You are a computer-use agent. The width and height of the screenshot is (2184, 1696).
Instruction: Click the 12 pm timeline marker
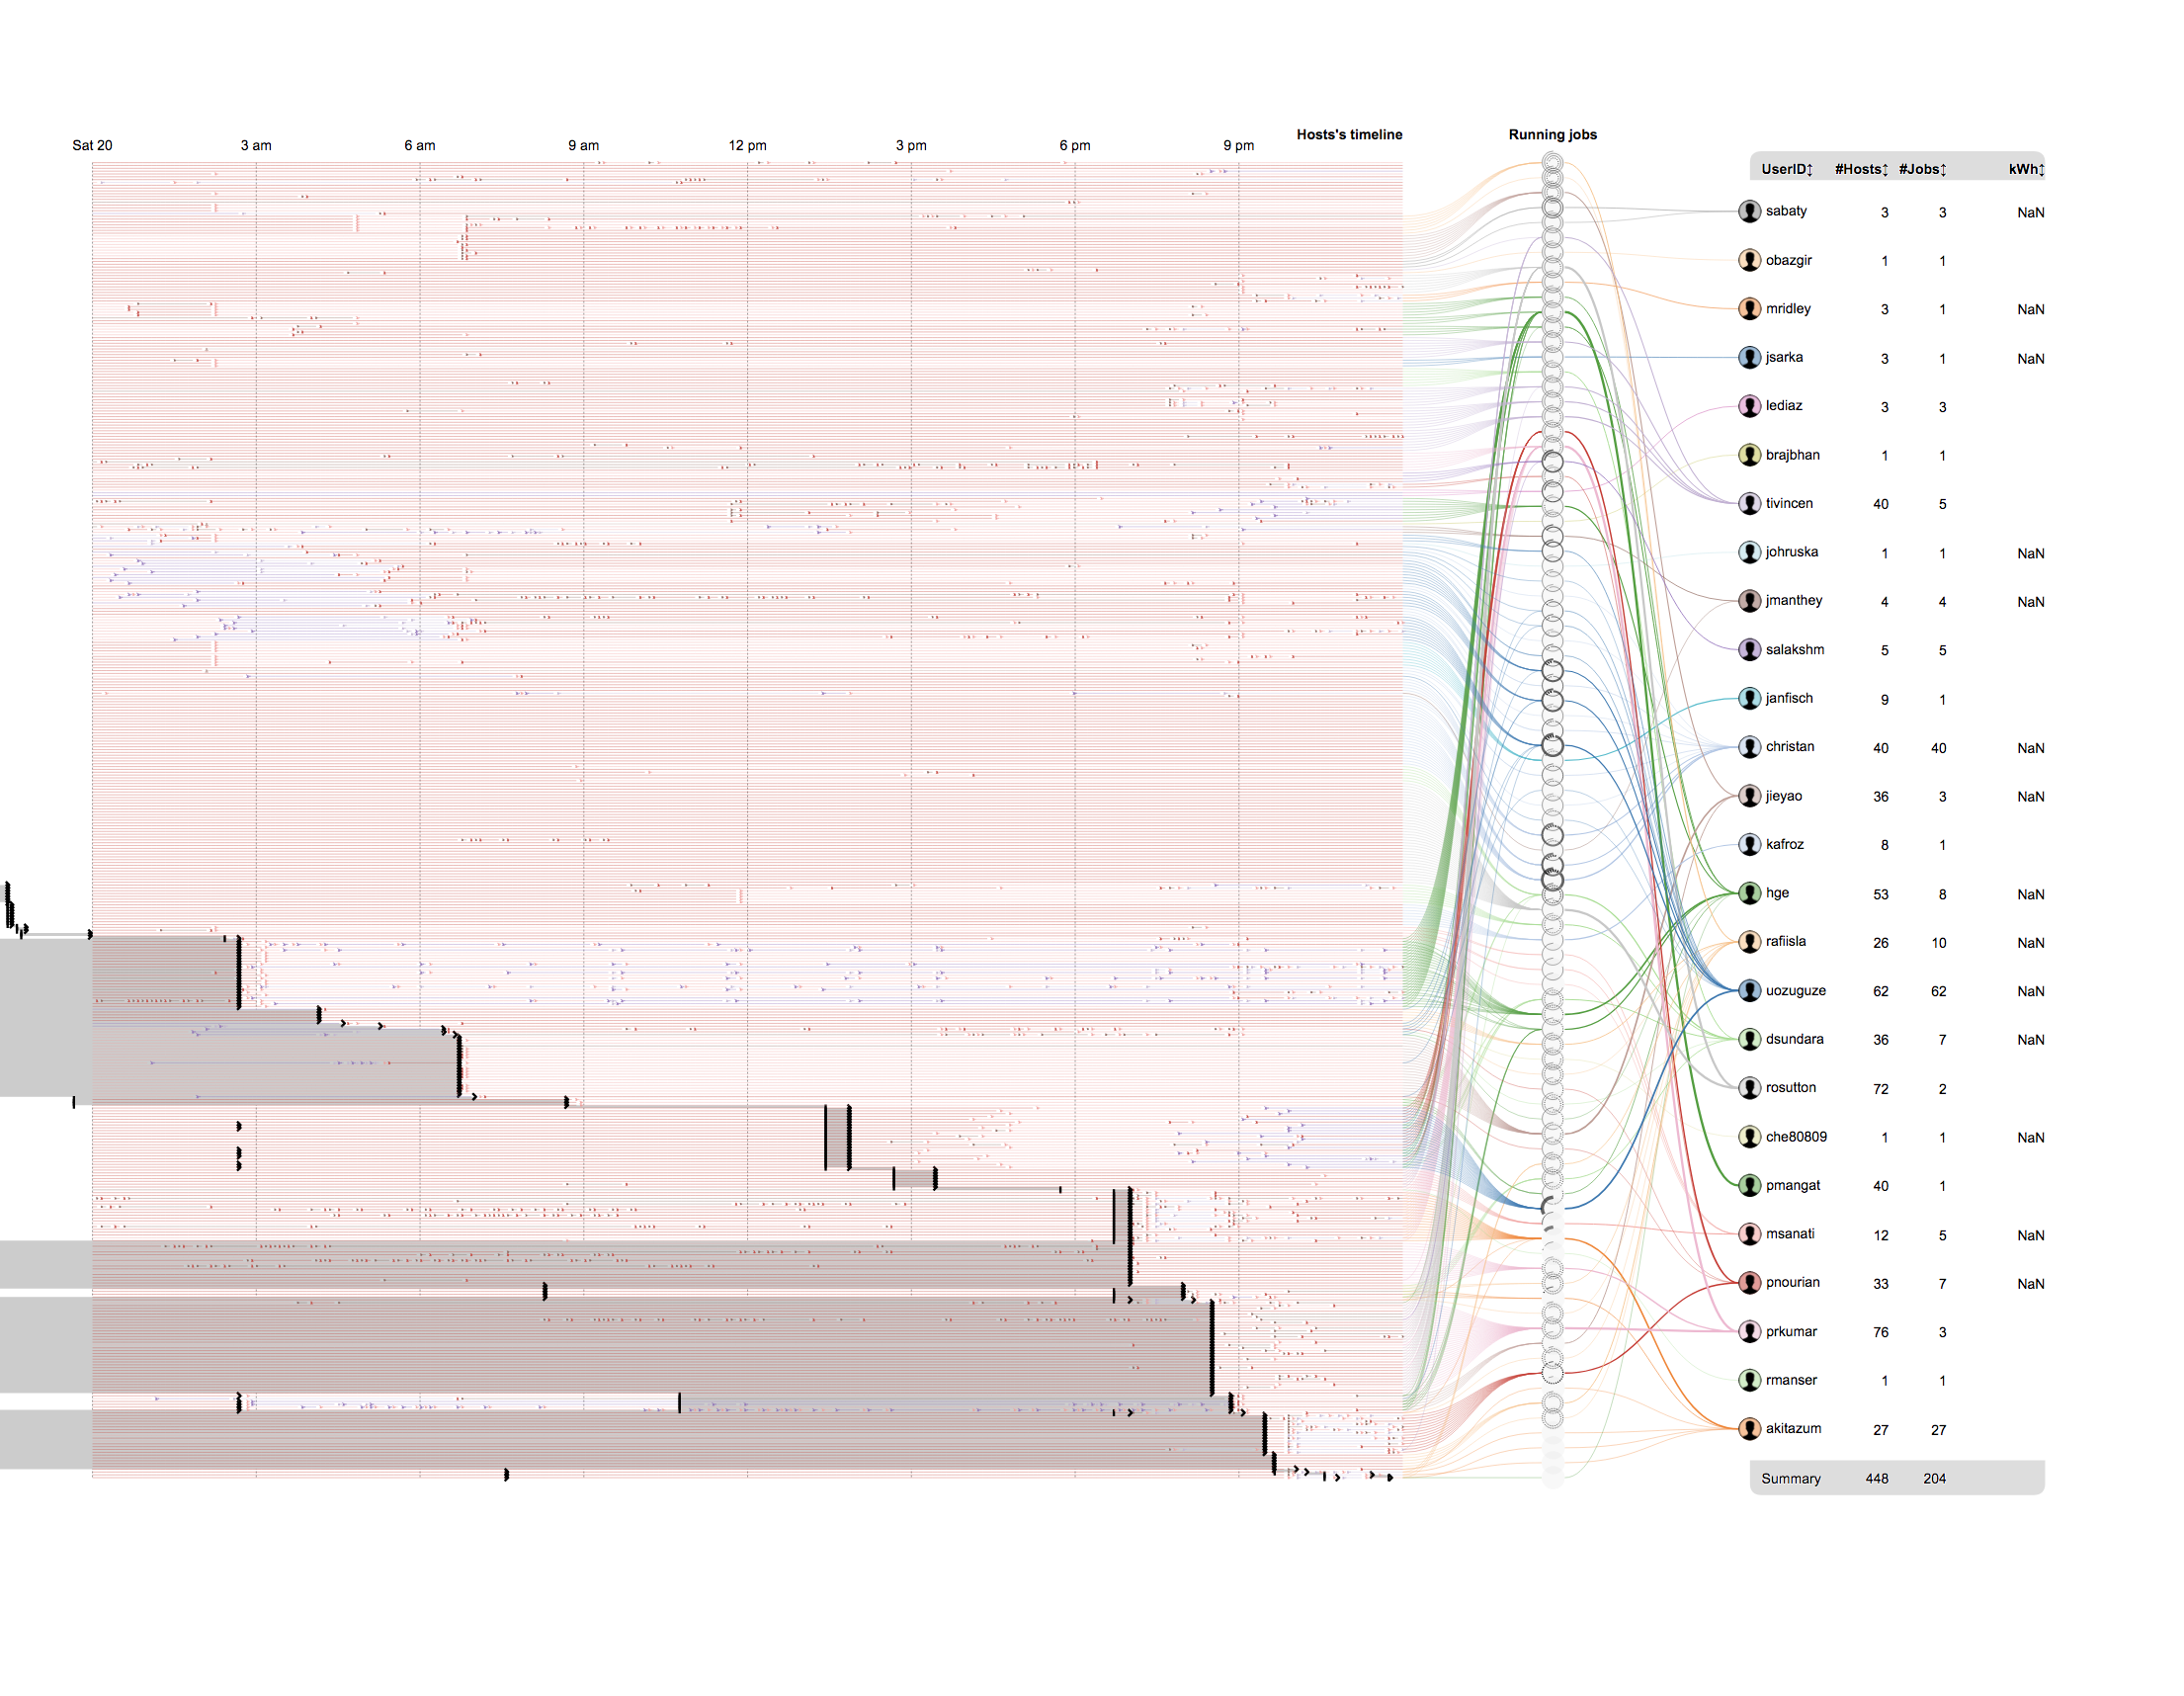pyautogui.click(x=747, y=145)
